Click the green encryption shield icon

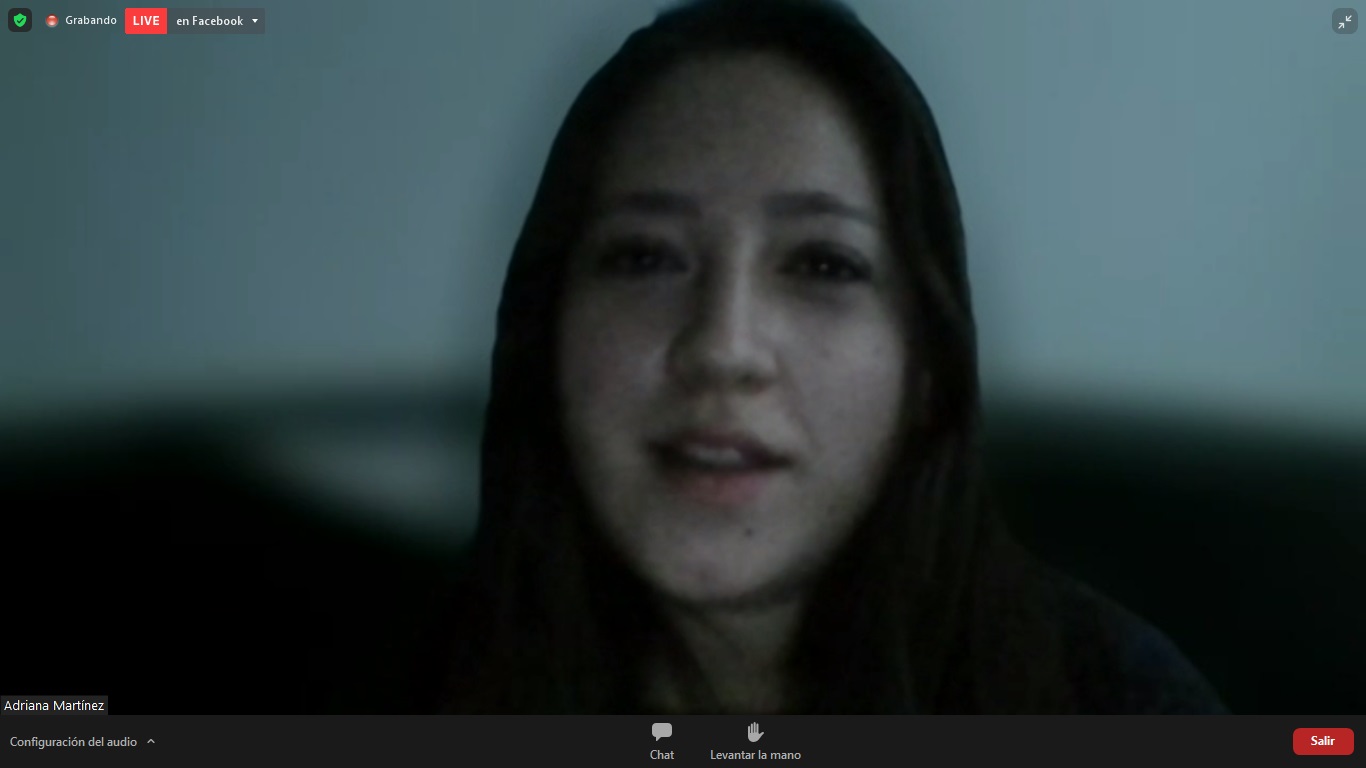20,20
